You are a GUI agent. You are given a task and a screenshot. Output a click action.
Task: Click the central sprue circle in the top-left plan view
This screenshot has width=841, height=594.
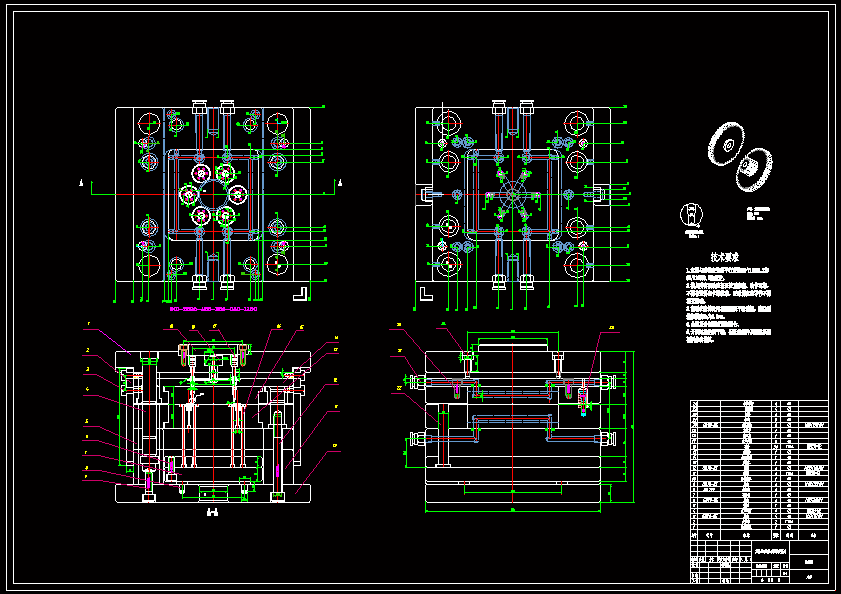(x=213, y=194)
